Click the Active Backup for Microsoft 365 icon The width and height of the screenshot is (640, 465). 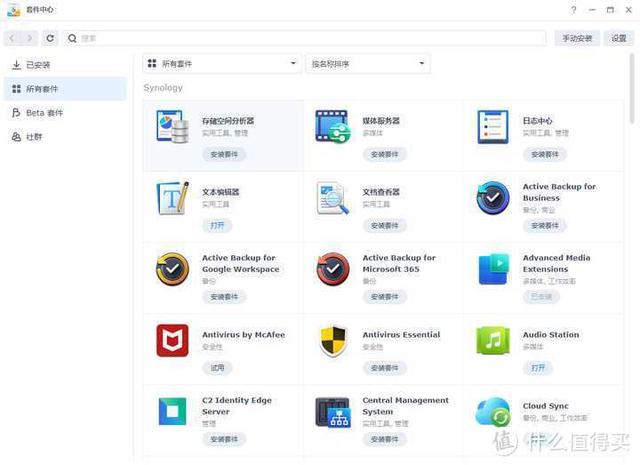333,269
